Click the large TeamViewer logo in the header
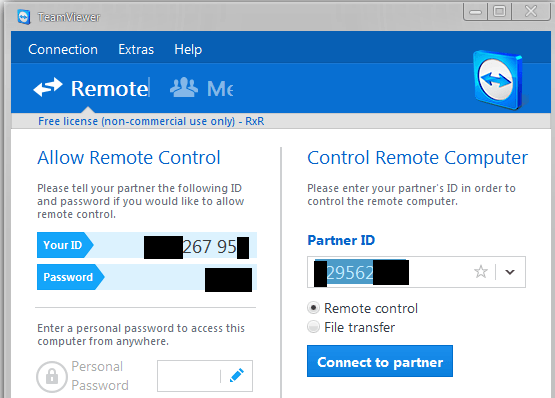Screen dimensions: 555x398 pos(499,80)
